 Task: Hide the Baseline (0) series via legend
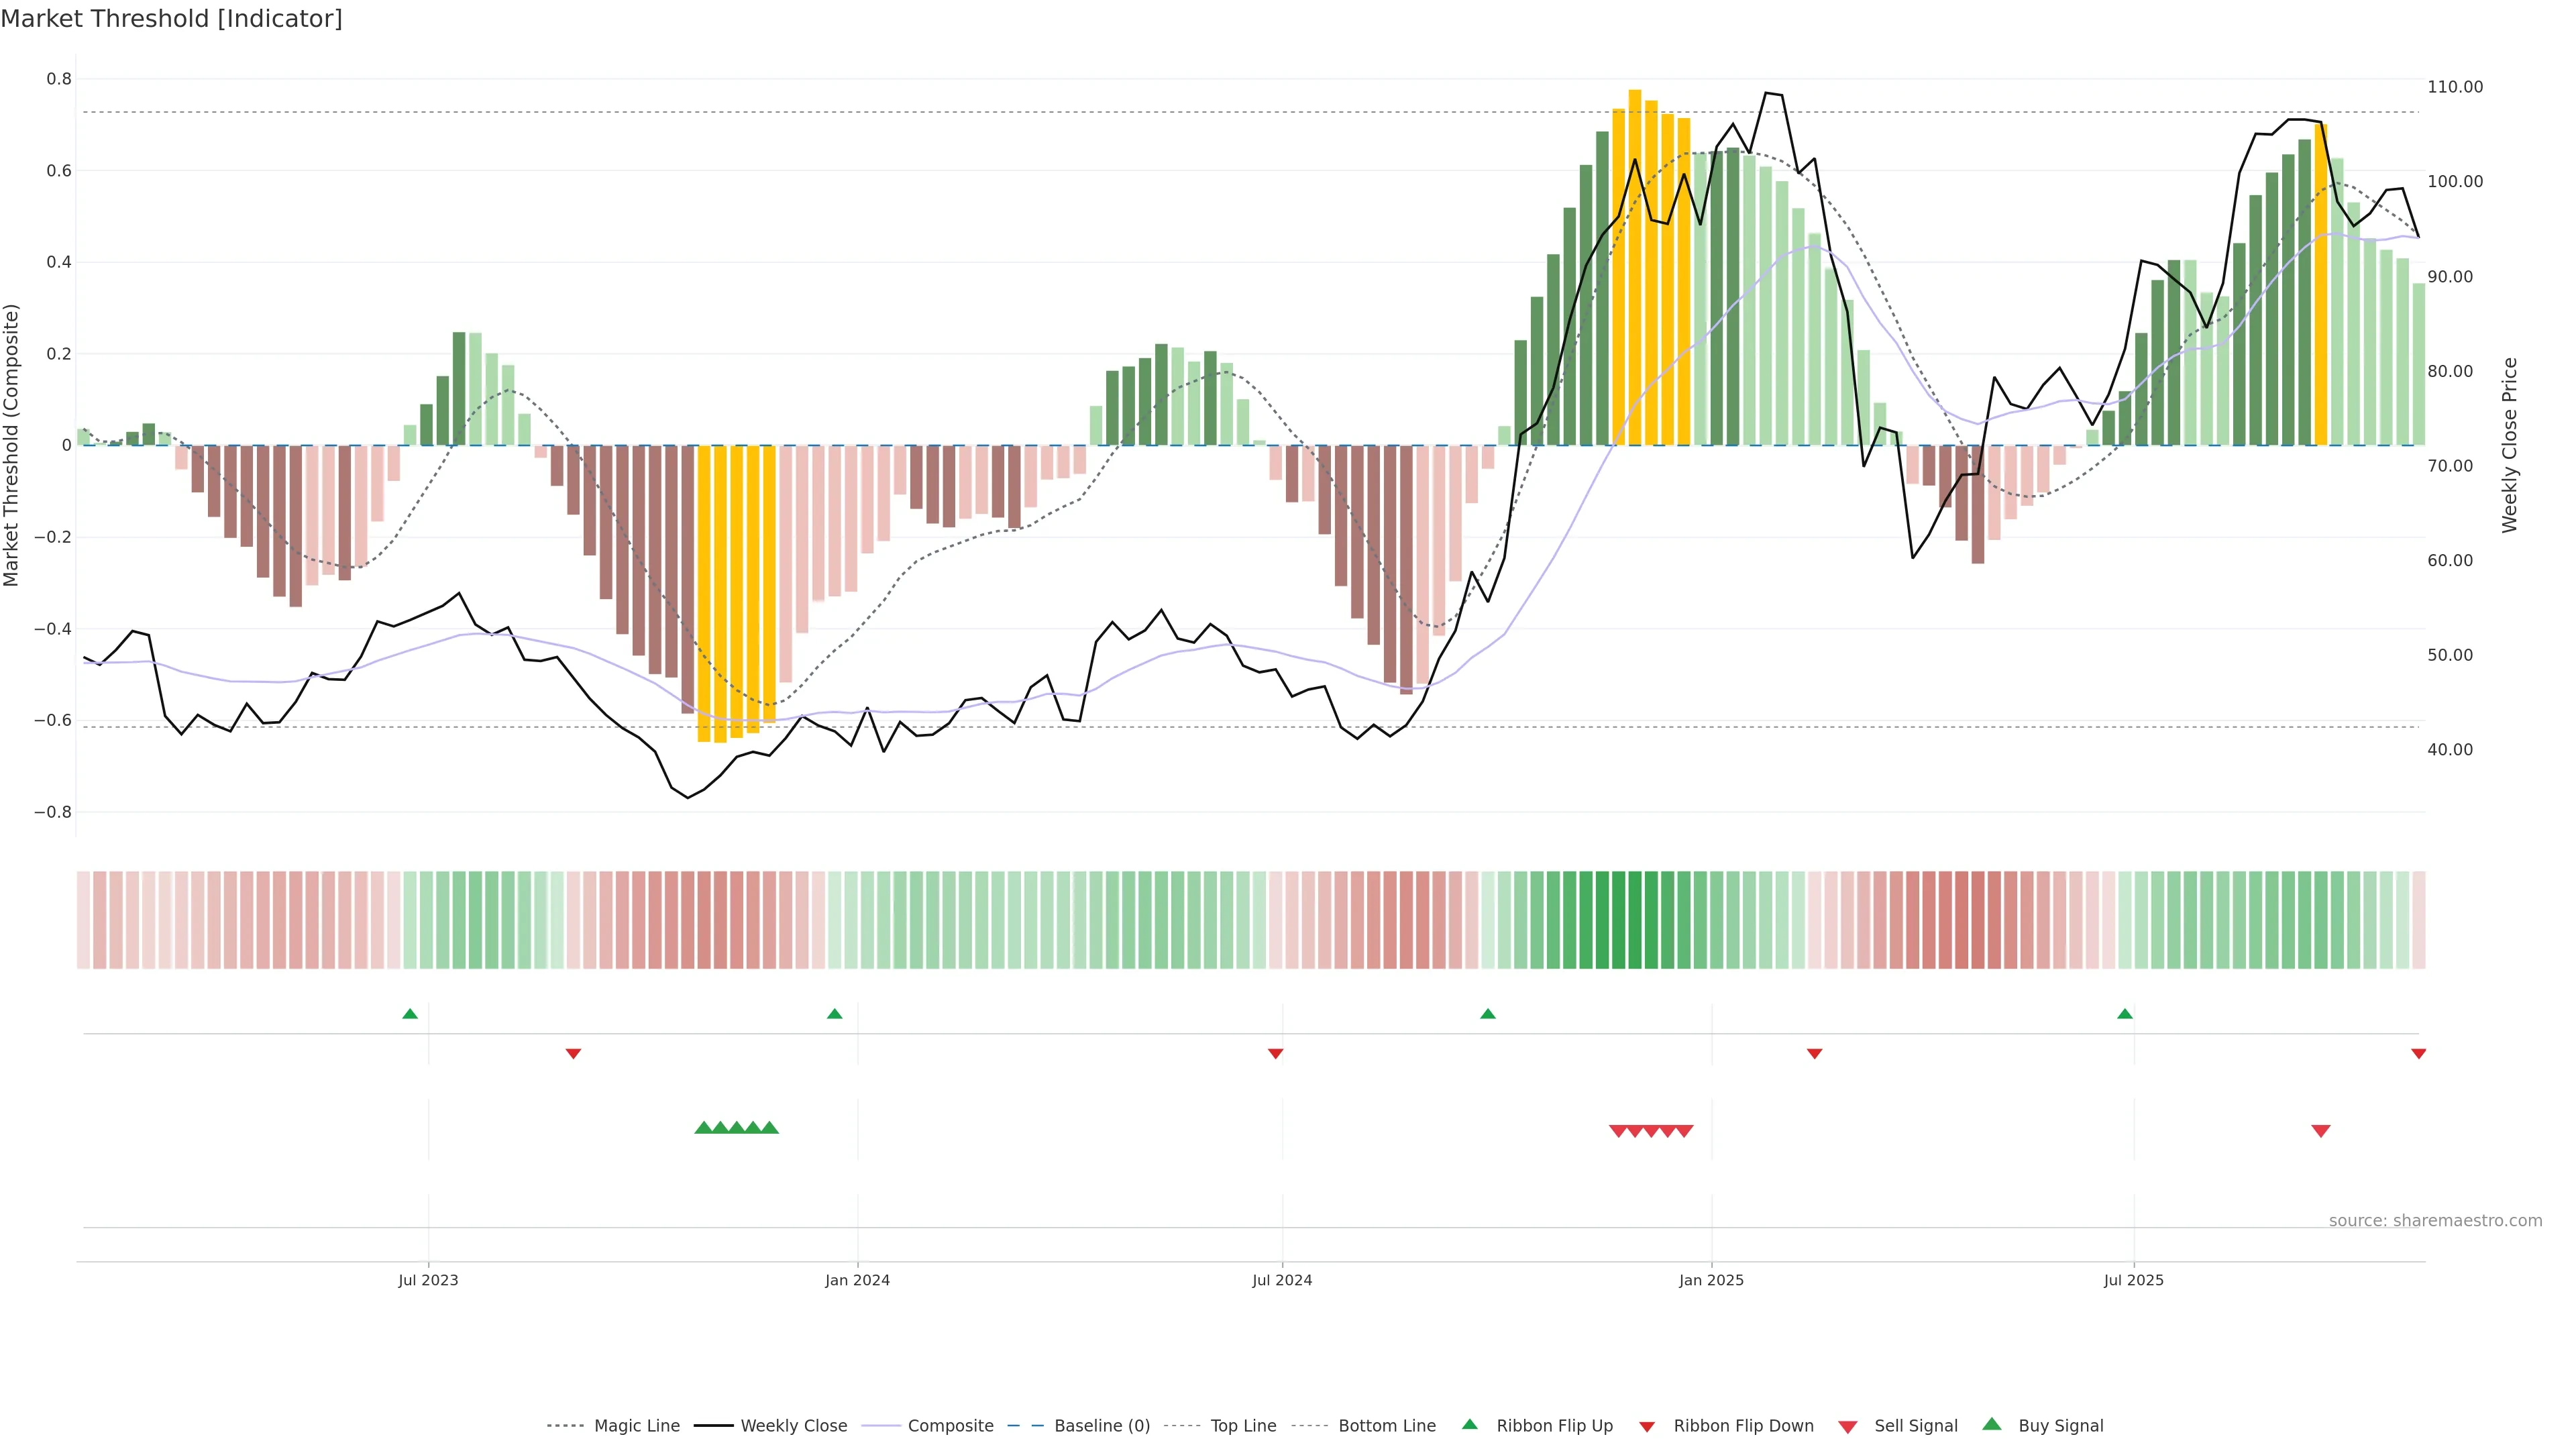[x=1101, y=1426]
